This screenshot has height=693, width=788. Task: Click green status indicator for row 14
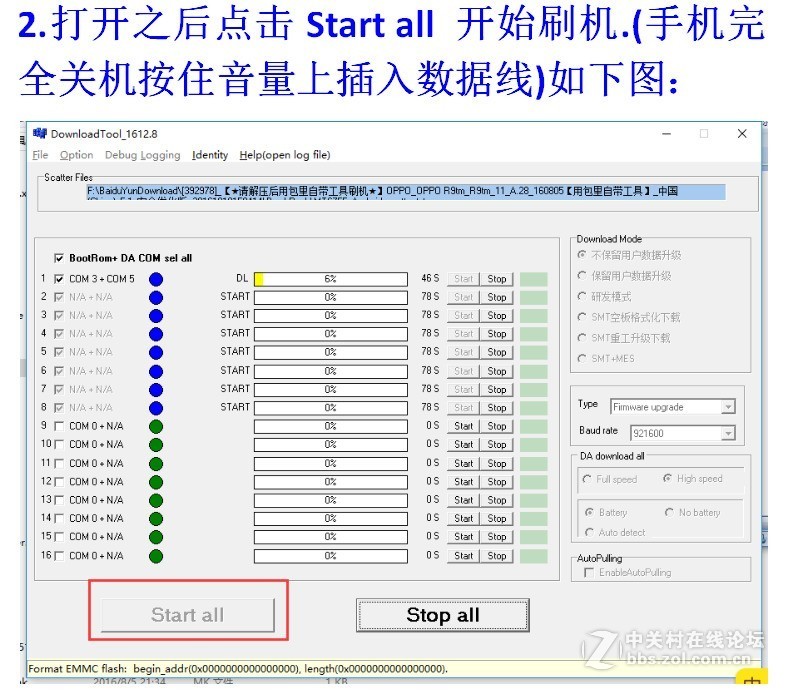pos(156,519)
